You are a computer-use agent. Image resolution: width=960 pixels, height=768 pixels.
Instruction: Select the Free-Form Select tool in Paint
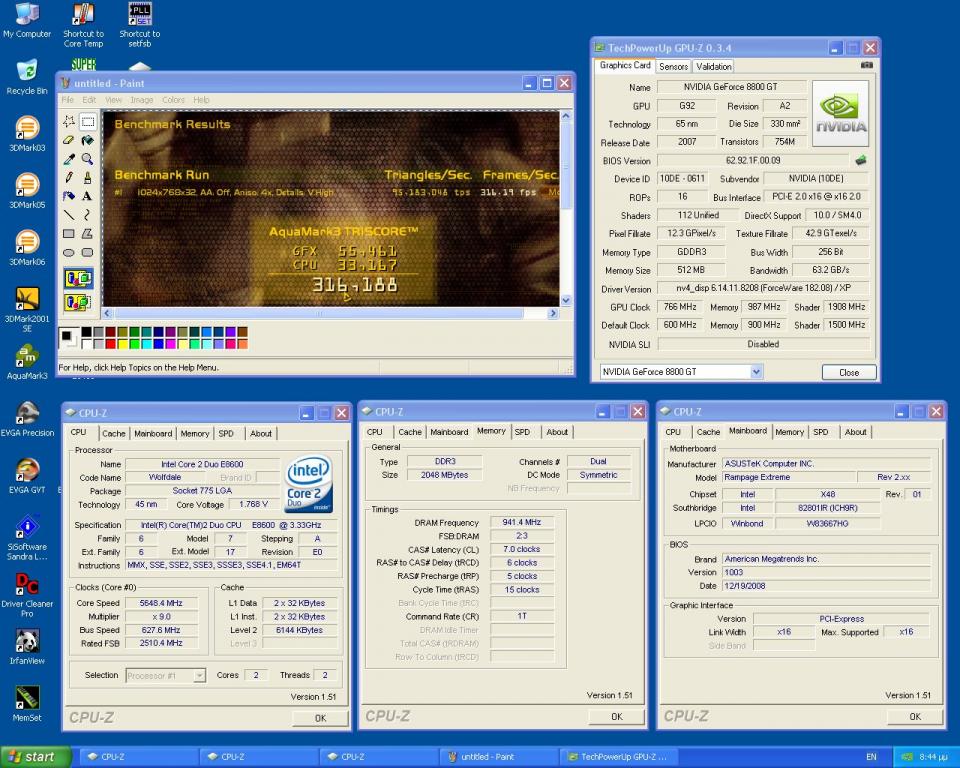pos(69,121)
